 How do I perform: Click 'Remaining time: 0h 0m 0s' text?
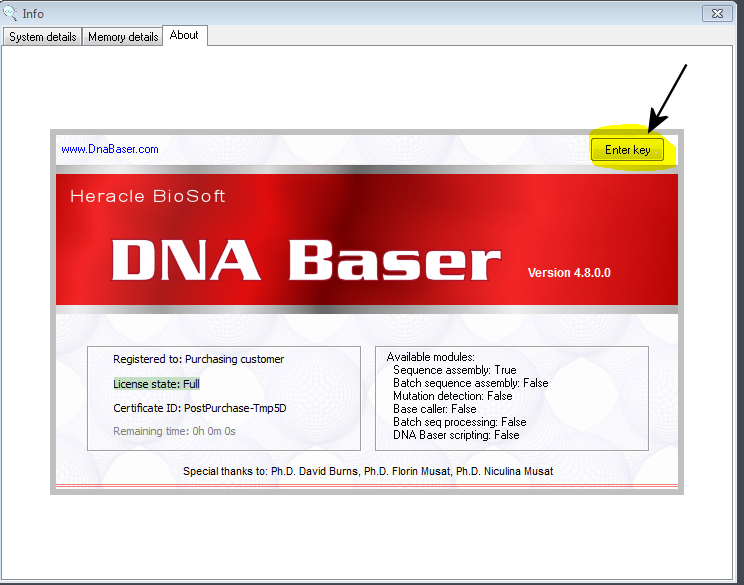(x=174, y=431)
